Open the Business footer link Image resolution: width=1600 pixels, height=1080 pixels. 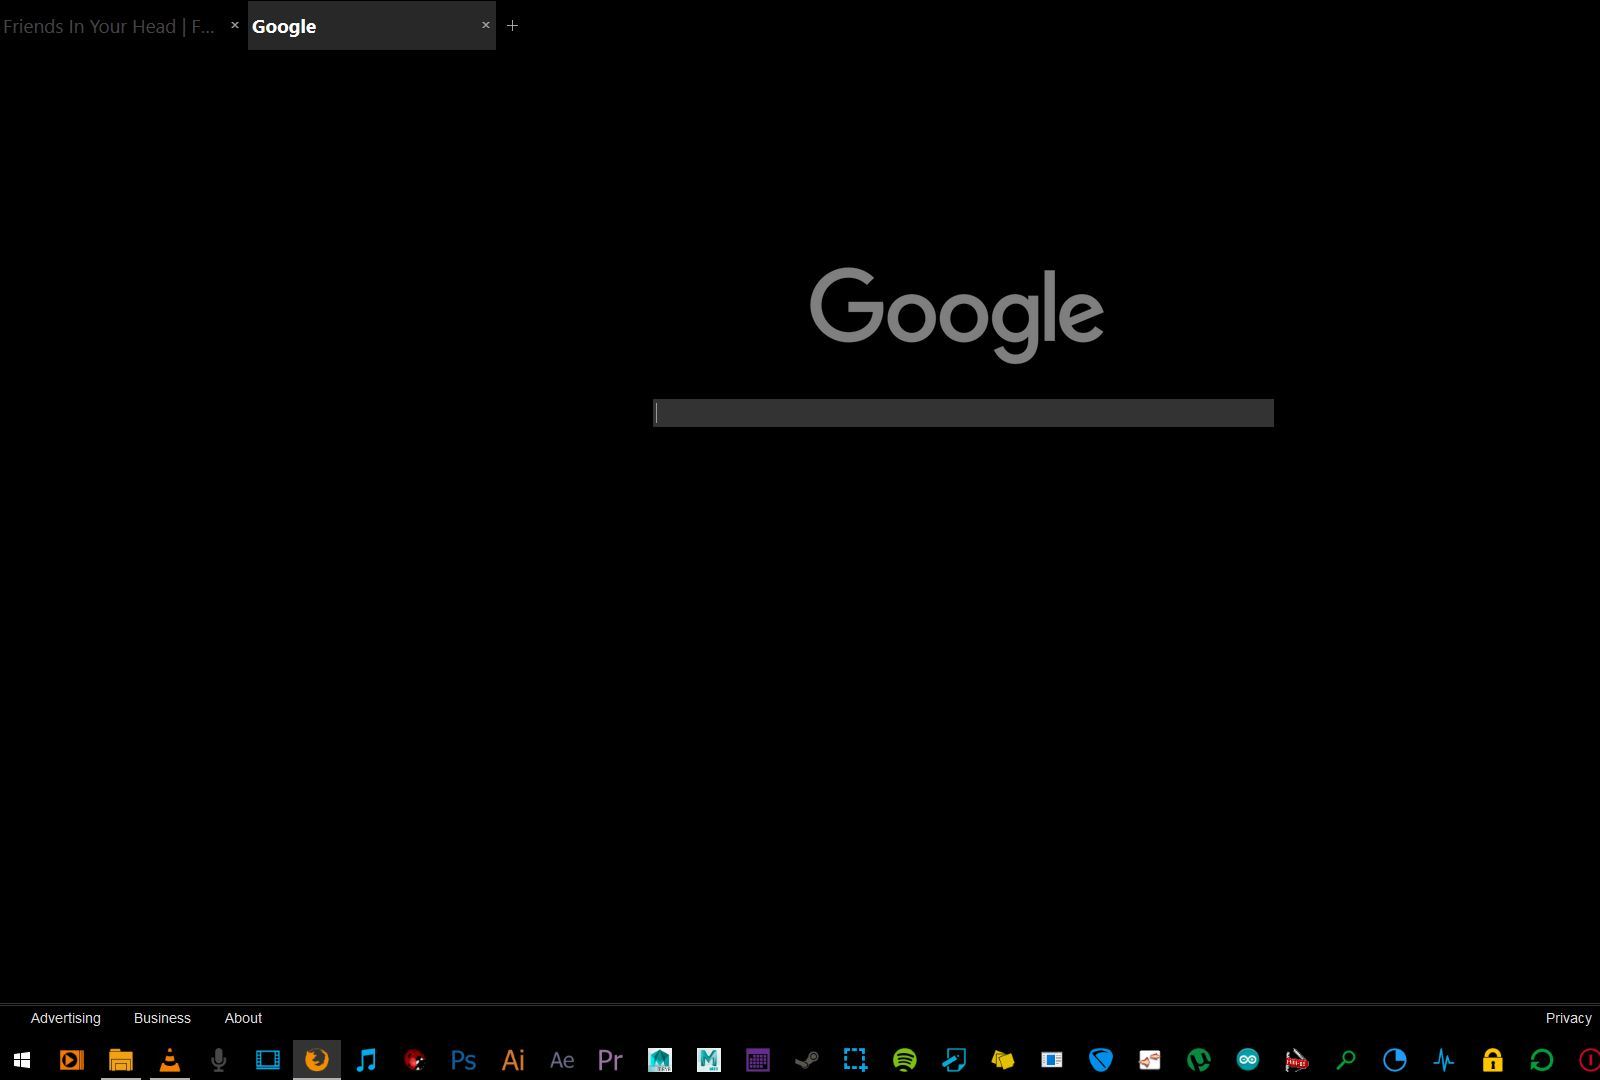[x=162, y=1018]
